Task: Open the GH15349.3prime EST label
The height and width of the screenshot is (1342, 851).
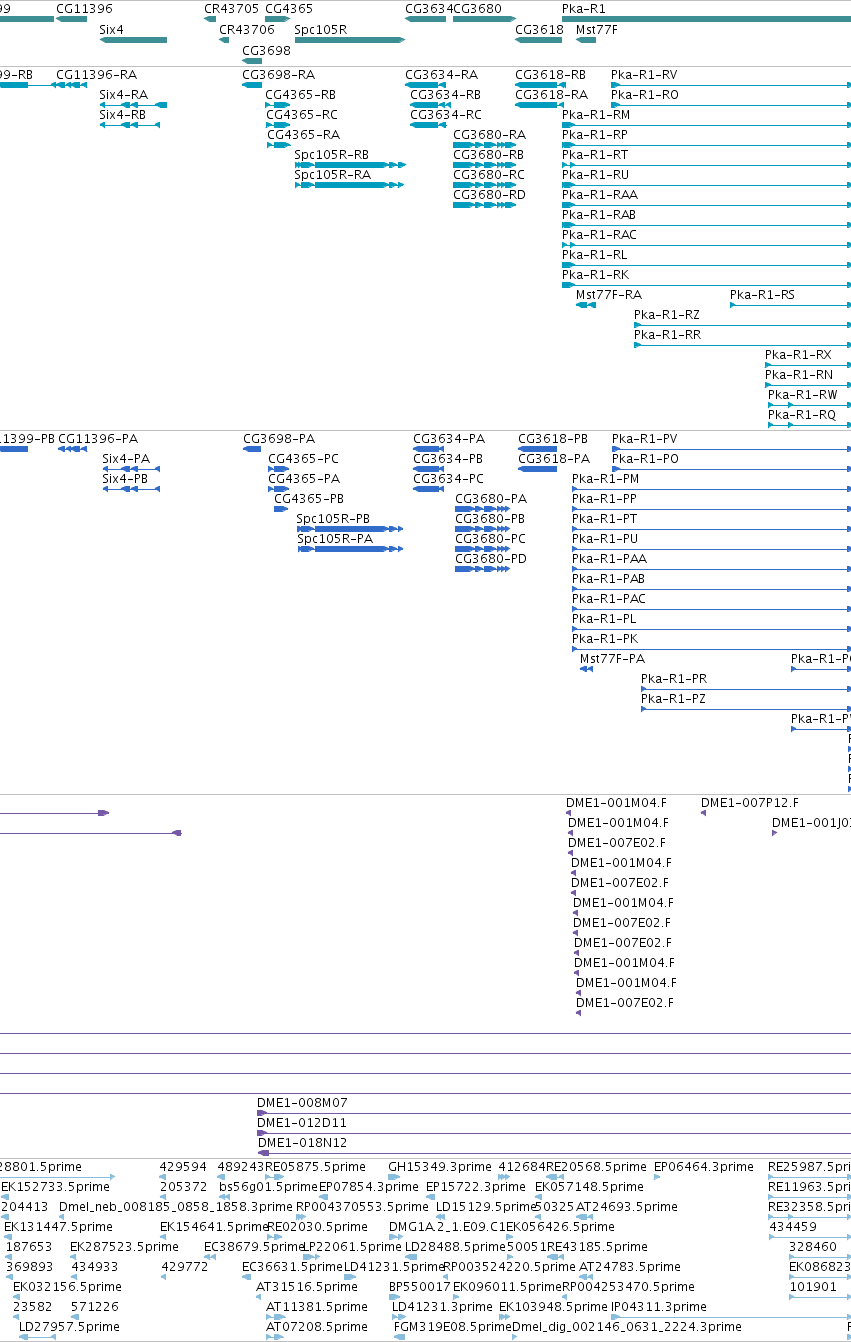Action: pos(440,1166)
